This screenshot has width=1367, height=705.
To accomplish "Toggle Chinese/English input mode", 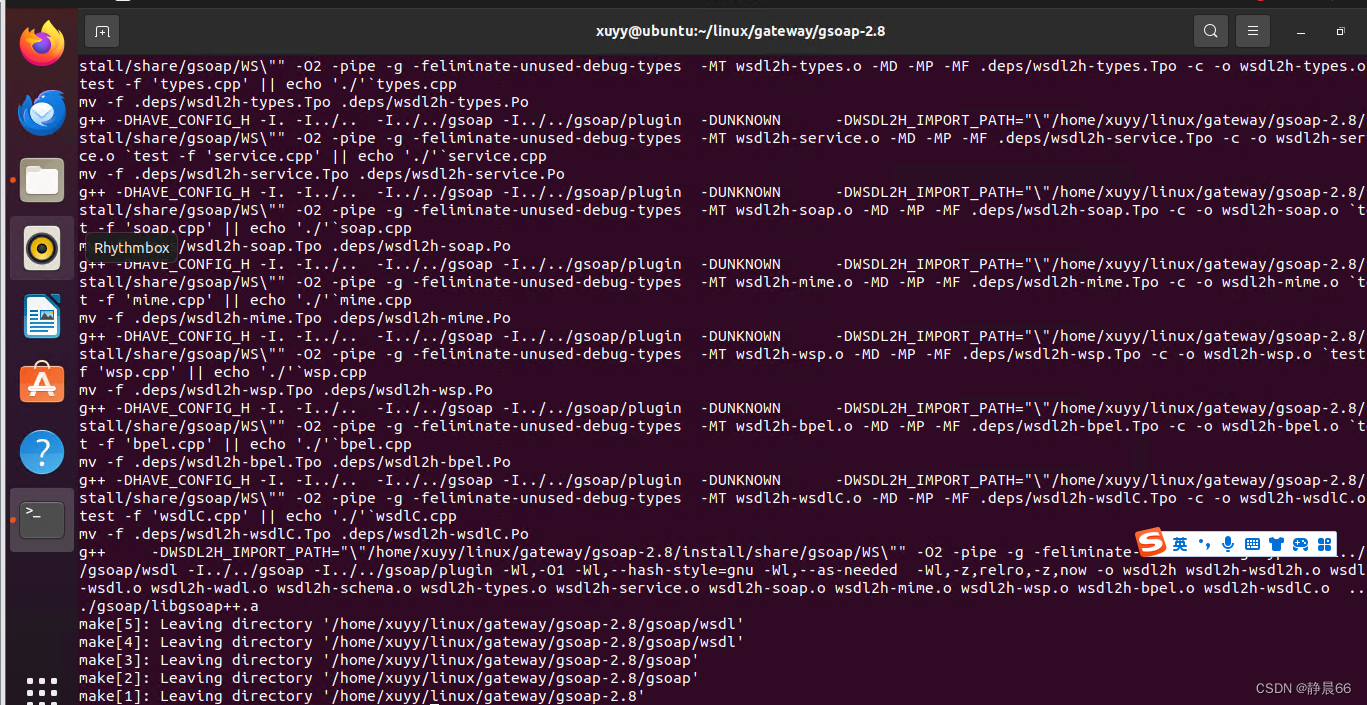I will [1180, 543].
